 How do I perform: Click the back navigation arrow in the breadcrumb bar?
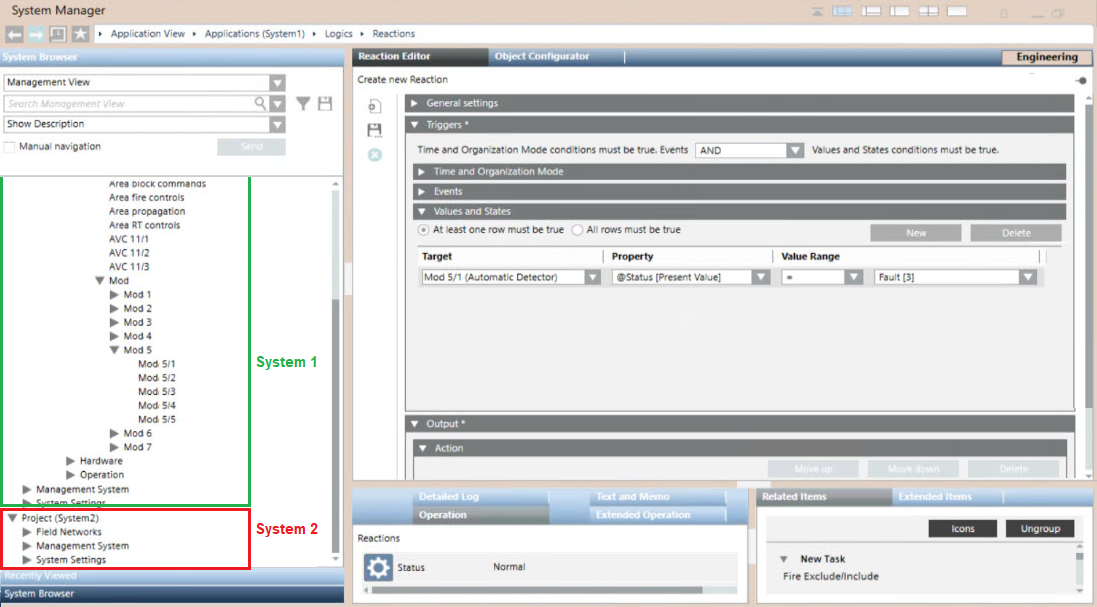pyautogui.click(x=14, y=32)
